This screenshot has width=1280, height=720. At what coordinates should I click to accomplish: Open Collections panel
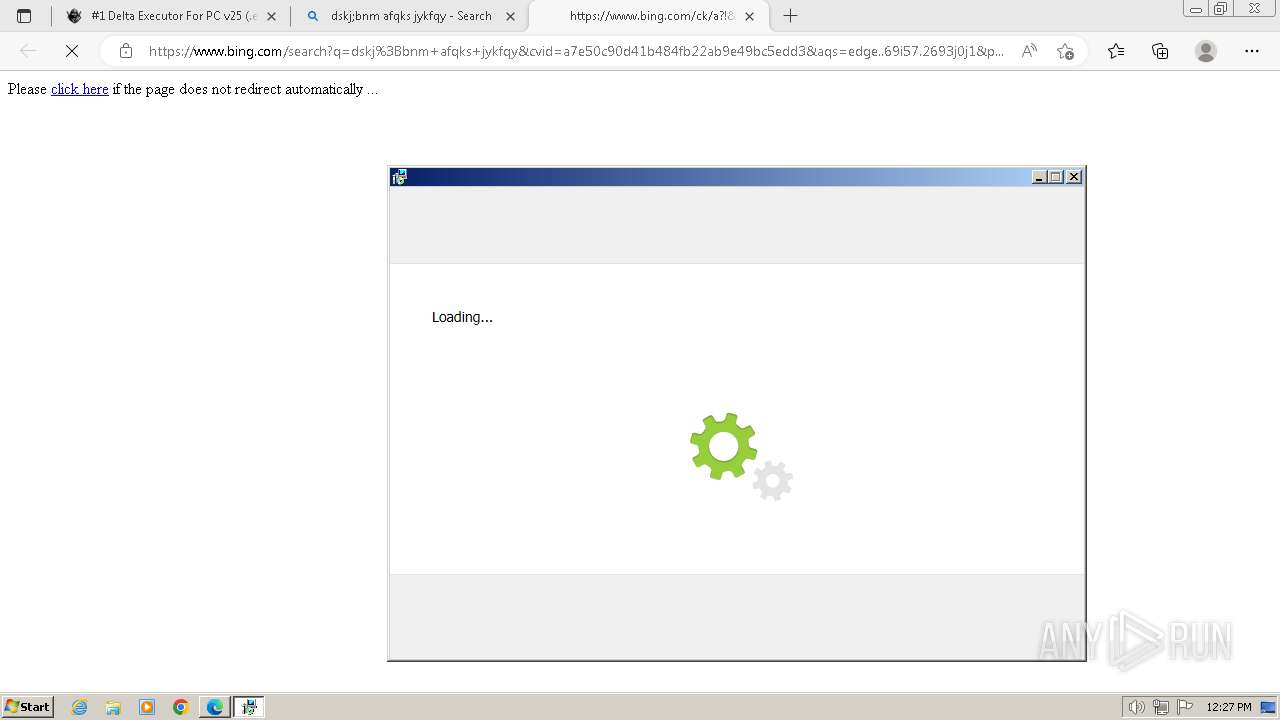[1160, 51]
